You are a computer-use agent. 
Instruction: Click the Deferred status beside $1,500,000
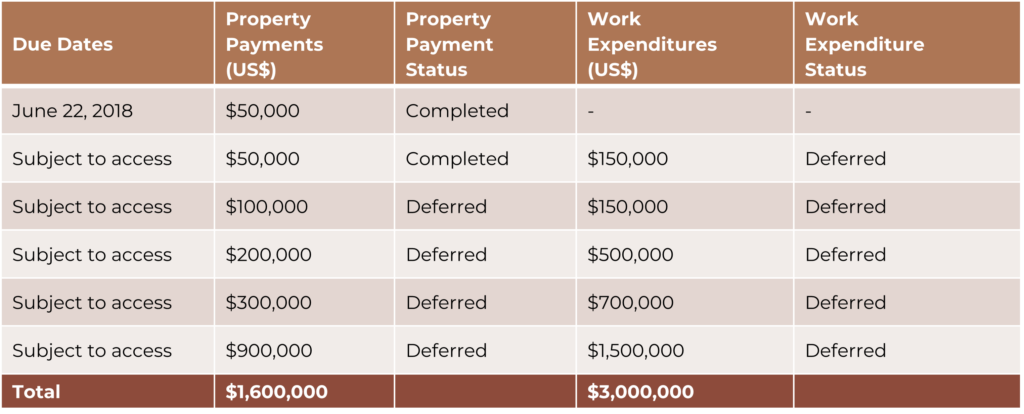[845, 351]
